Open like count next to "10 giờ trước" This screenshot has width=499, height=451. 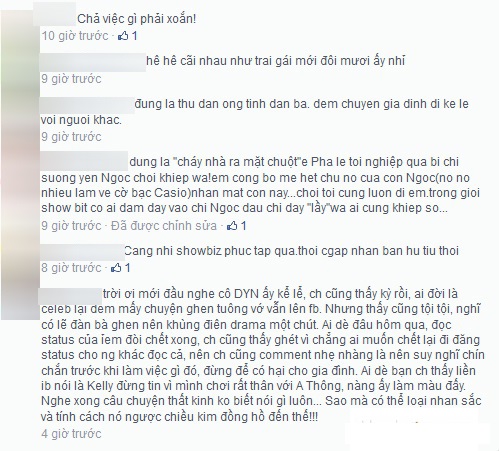134,36
